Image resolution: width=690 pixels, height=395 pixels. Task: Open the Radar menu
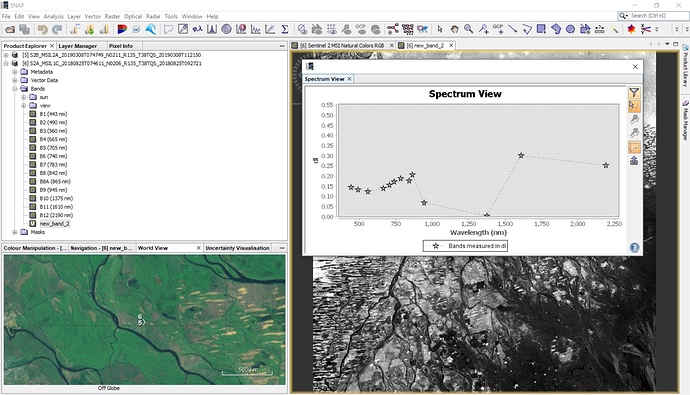click(x=153, y=16)
